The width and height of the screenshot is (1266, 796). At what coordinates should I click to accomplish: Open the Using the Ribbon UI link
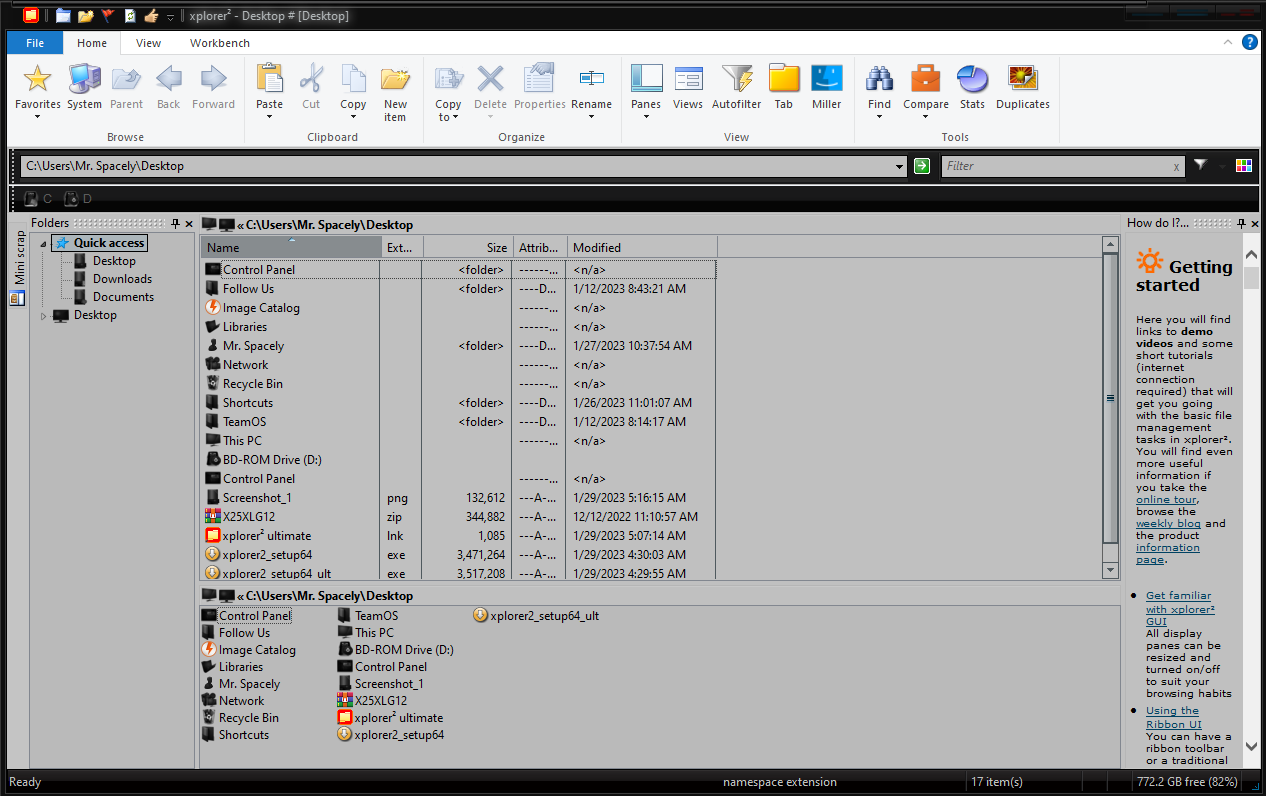point(1173,717)
